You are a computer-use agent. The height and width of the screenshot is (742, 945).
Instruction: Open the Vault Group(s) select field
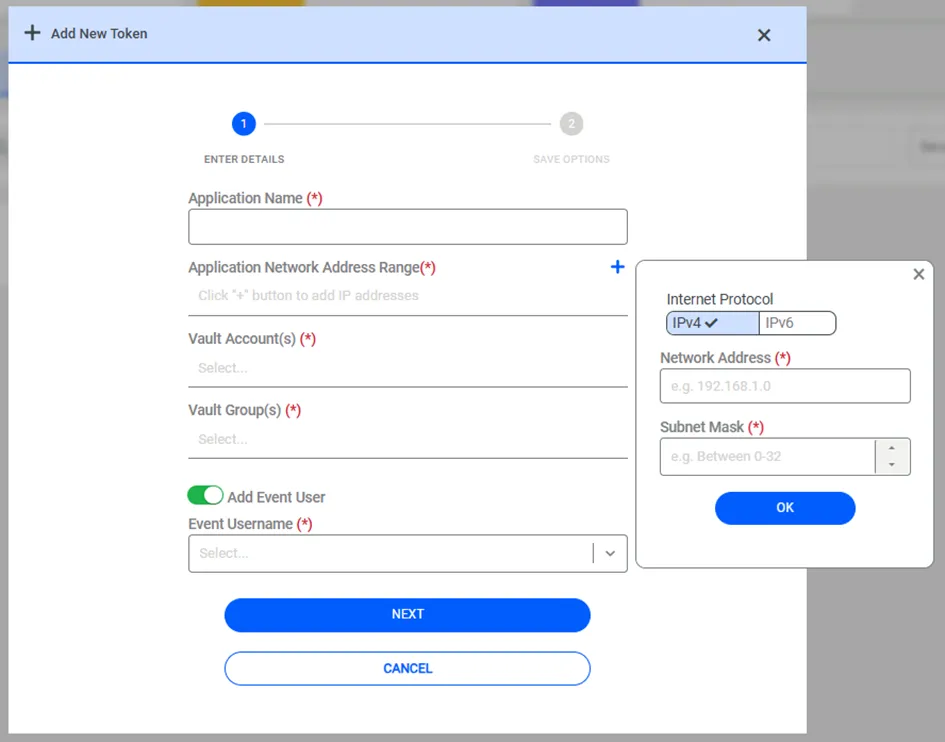(407, 439)
